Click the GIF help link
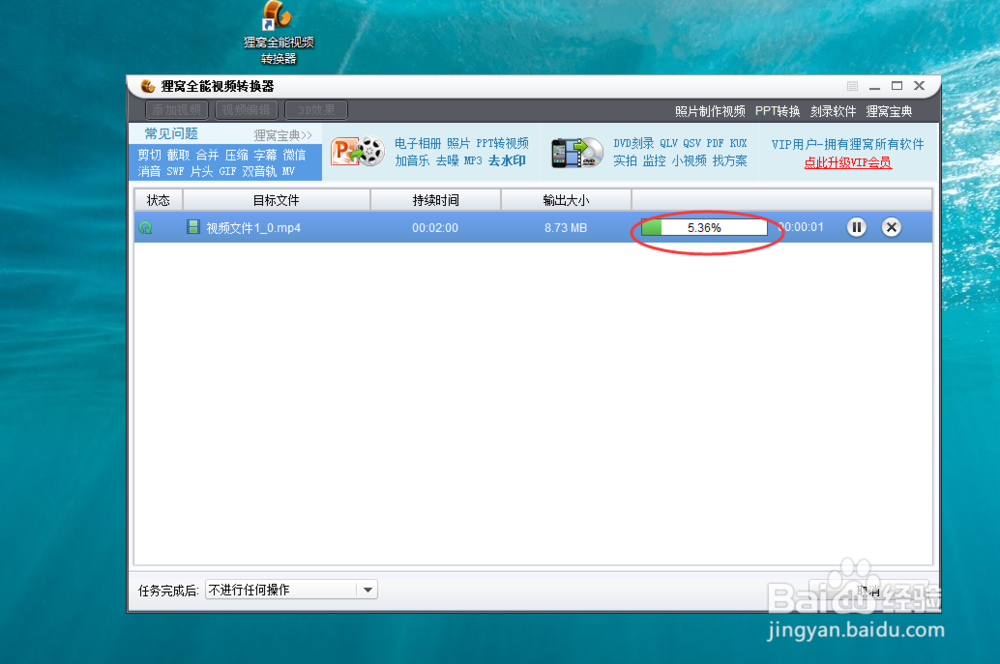The width and height of the screenshot is (1000, 664). tap(228, 171)
